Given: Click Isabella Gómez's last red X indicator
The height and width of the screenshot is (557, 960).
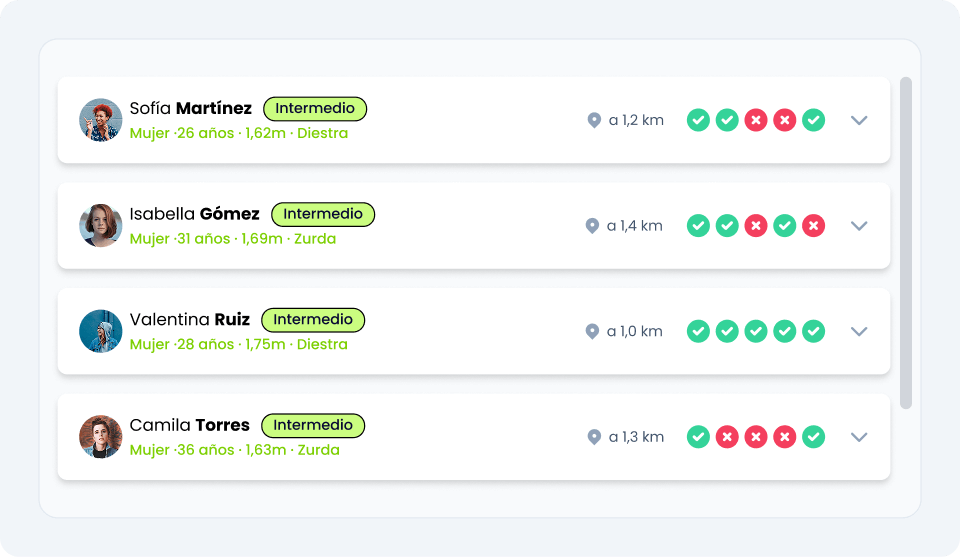Looking at the screenshot, I should tap(814, 226).
